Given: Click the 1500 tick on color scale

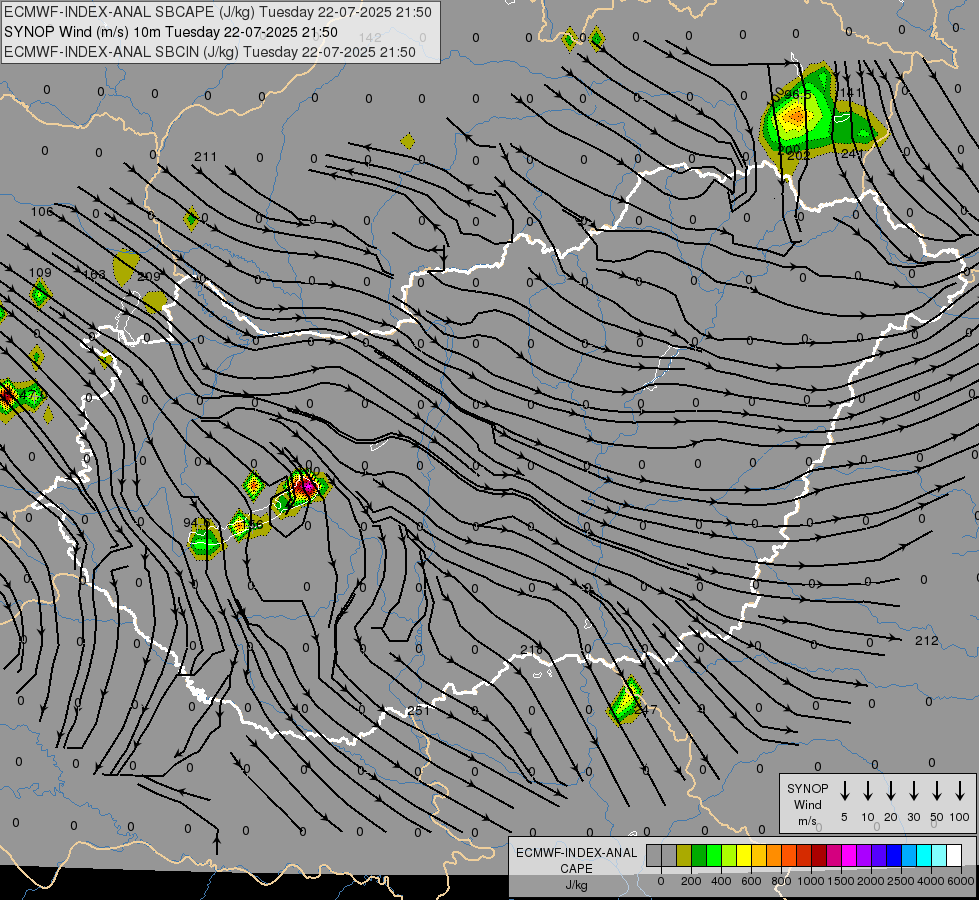Looking at the screenshot, I should click(841, 881).
